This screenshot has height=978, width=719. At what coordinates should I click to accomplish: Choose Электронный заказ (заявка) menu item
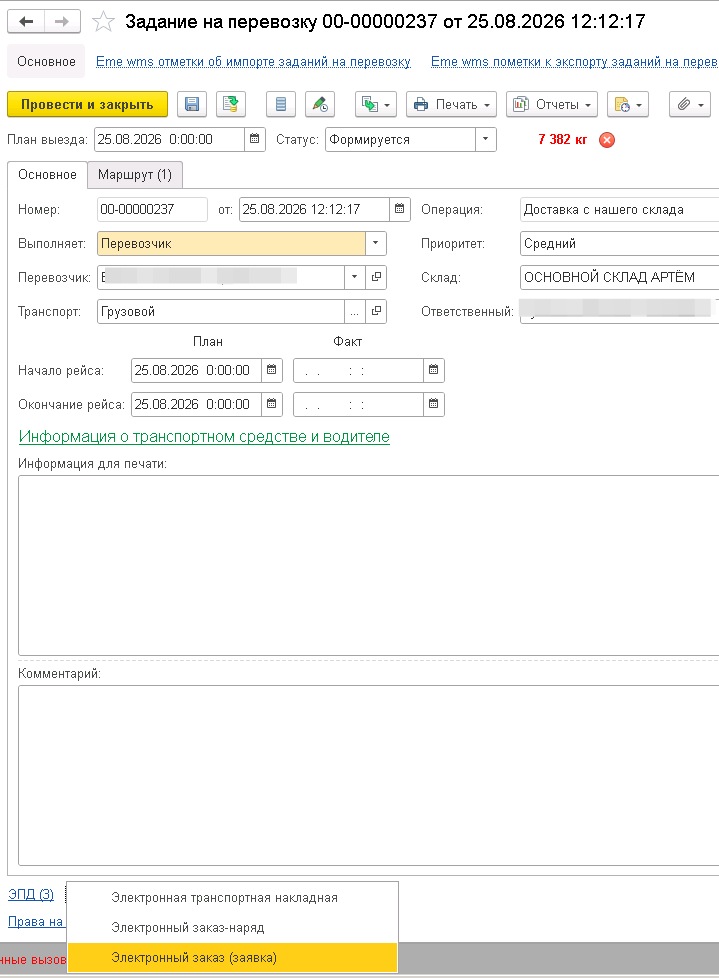(232, 957)
